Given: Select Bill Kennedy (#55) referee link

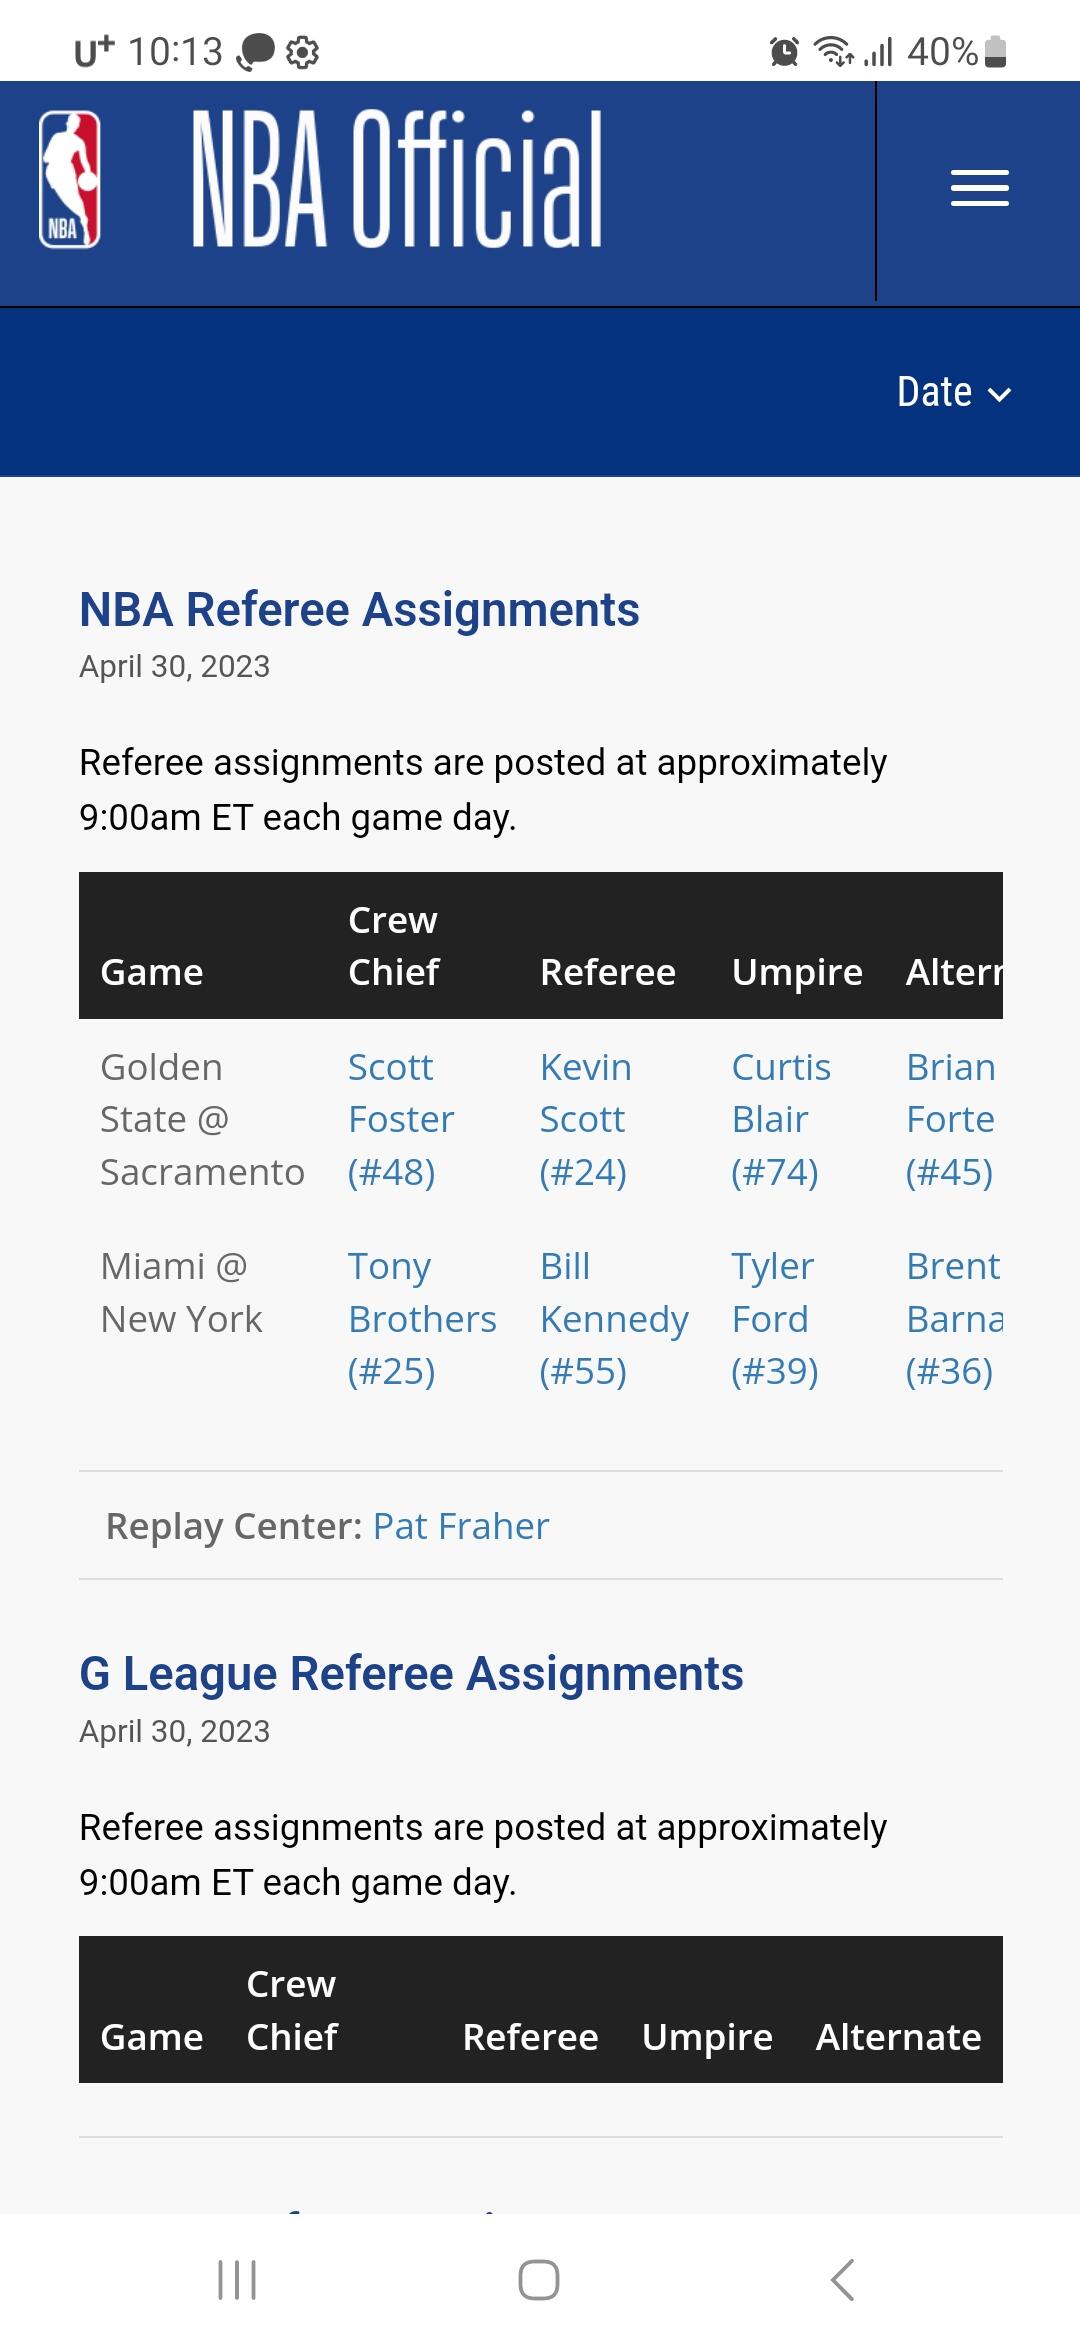Looking at the screenshot, I should [613, 1318].
